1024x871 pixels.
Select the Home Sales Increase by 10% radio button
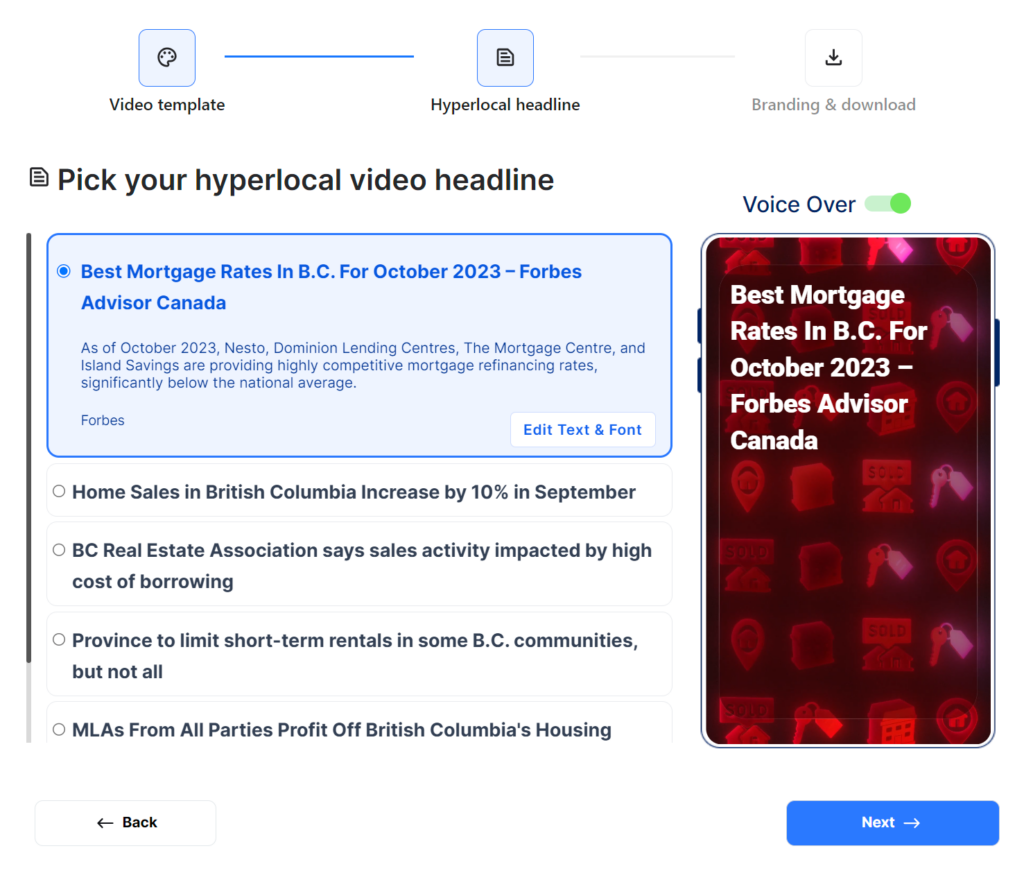point(59,491)
